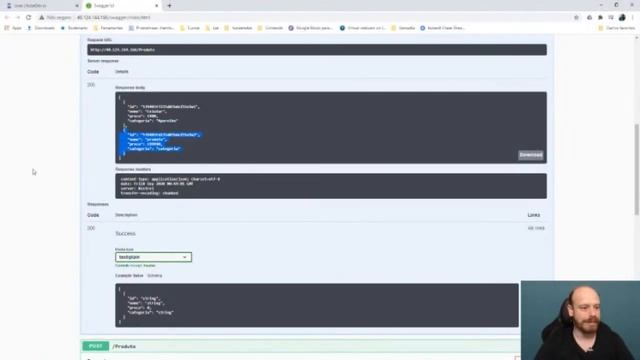The image size is (640, 360).
Task: Bookmark this page with the star icon
Action: click(576, 18)
